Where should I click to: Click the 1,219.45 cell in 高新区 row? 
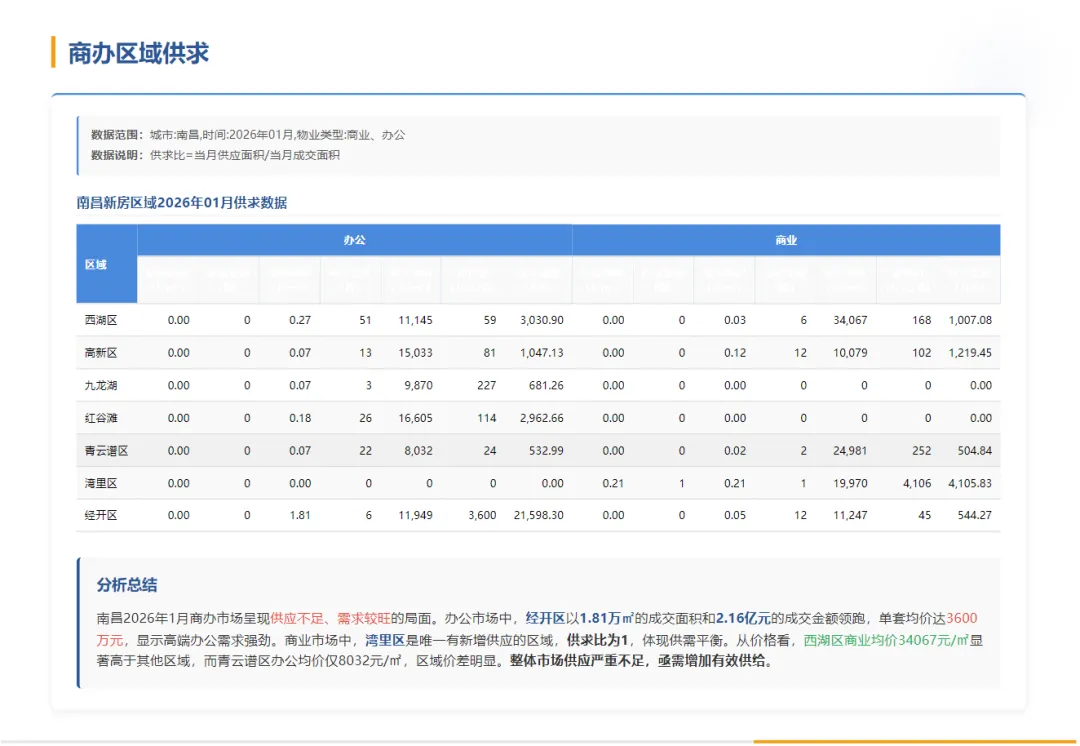970,353
